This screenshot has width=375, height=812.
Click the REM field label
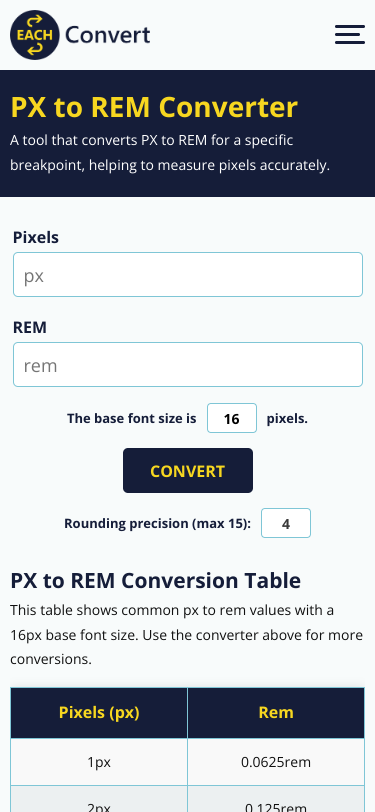30,327
